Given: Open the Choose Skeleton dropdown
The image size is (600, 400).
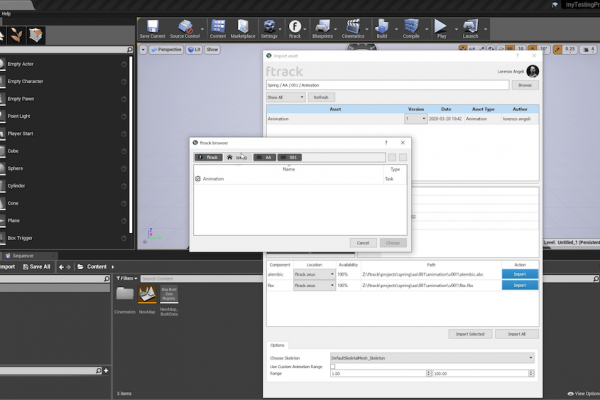Looking at the screenshot, I should pos(432,358).
